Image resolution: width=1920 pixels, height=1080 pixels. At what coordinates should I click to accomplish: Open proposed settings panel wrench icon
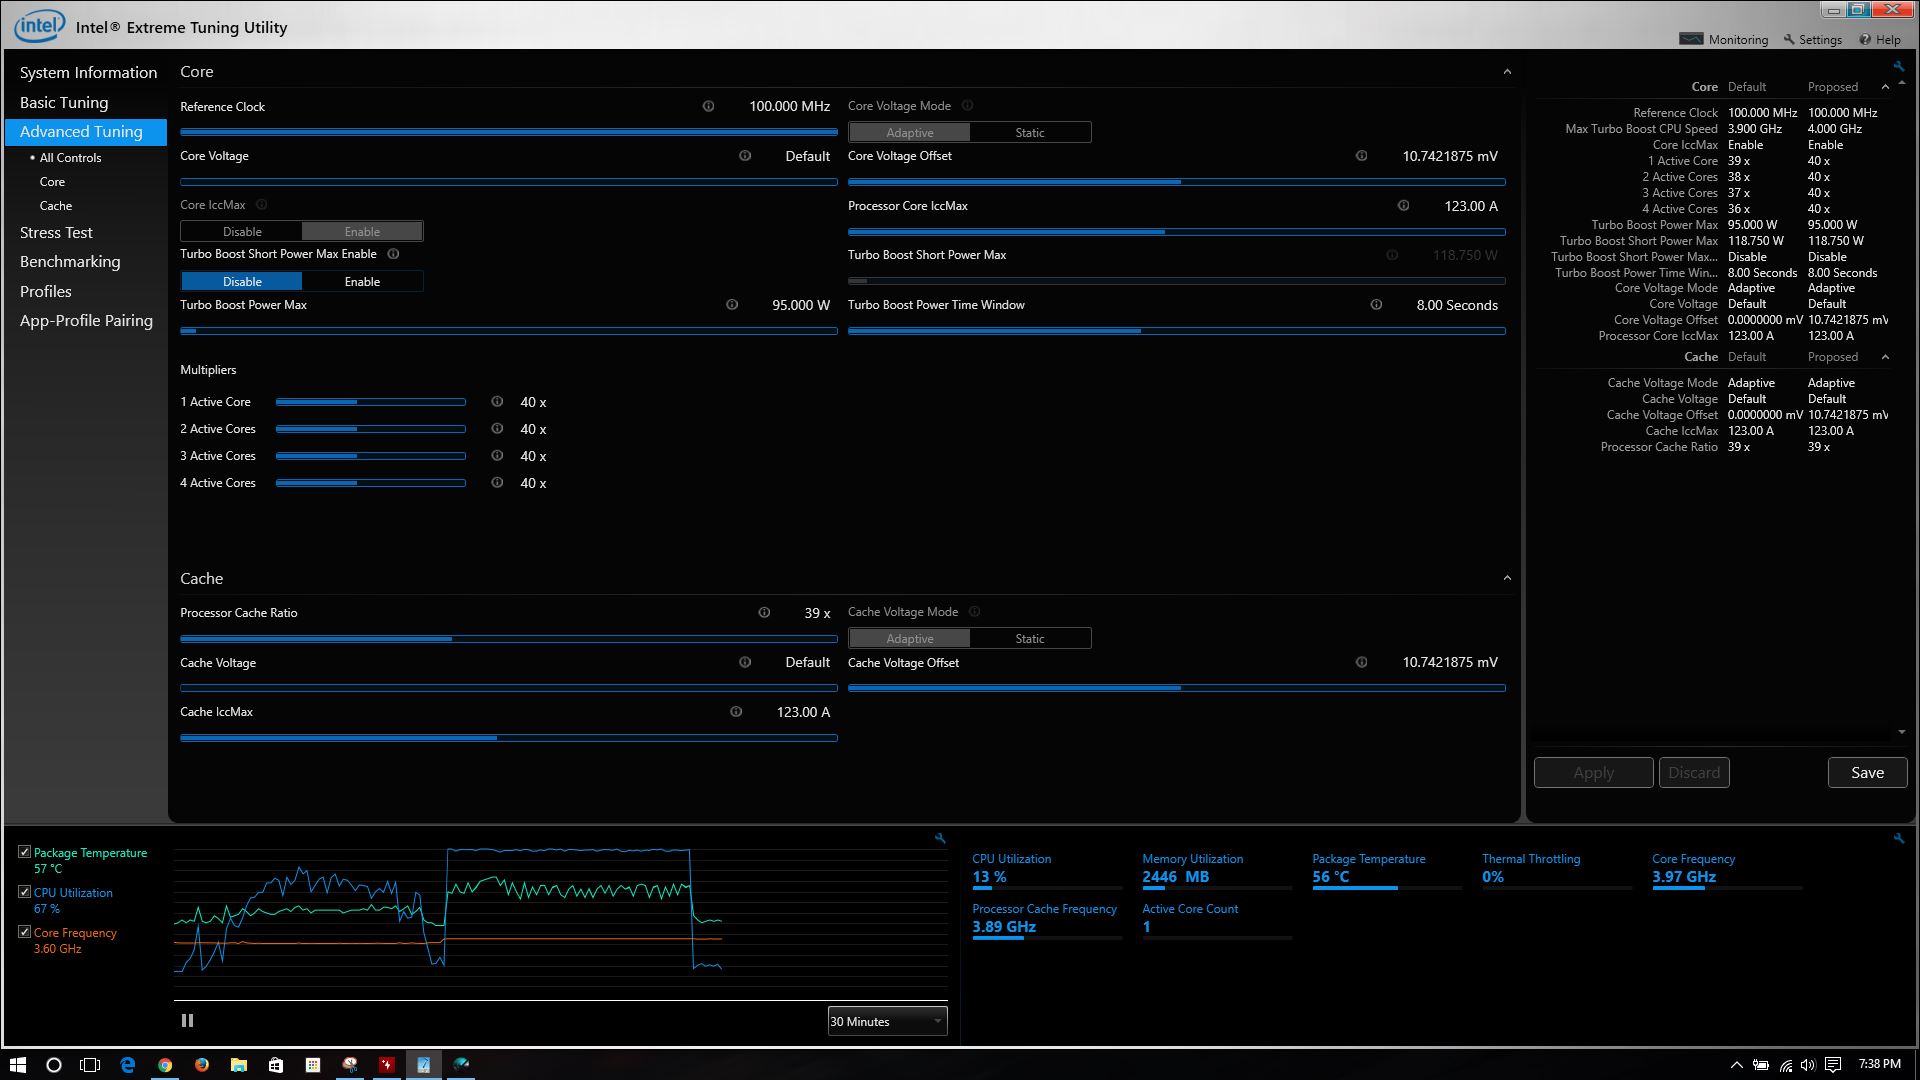point(1898,67)
